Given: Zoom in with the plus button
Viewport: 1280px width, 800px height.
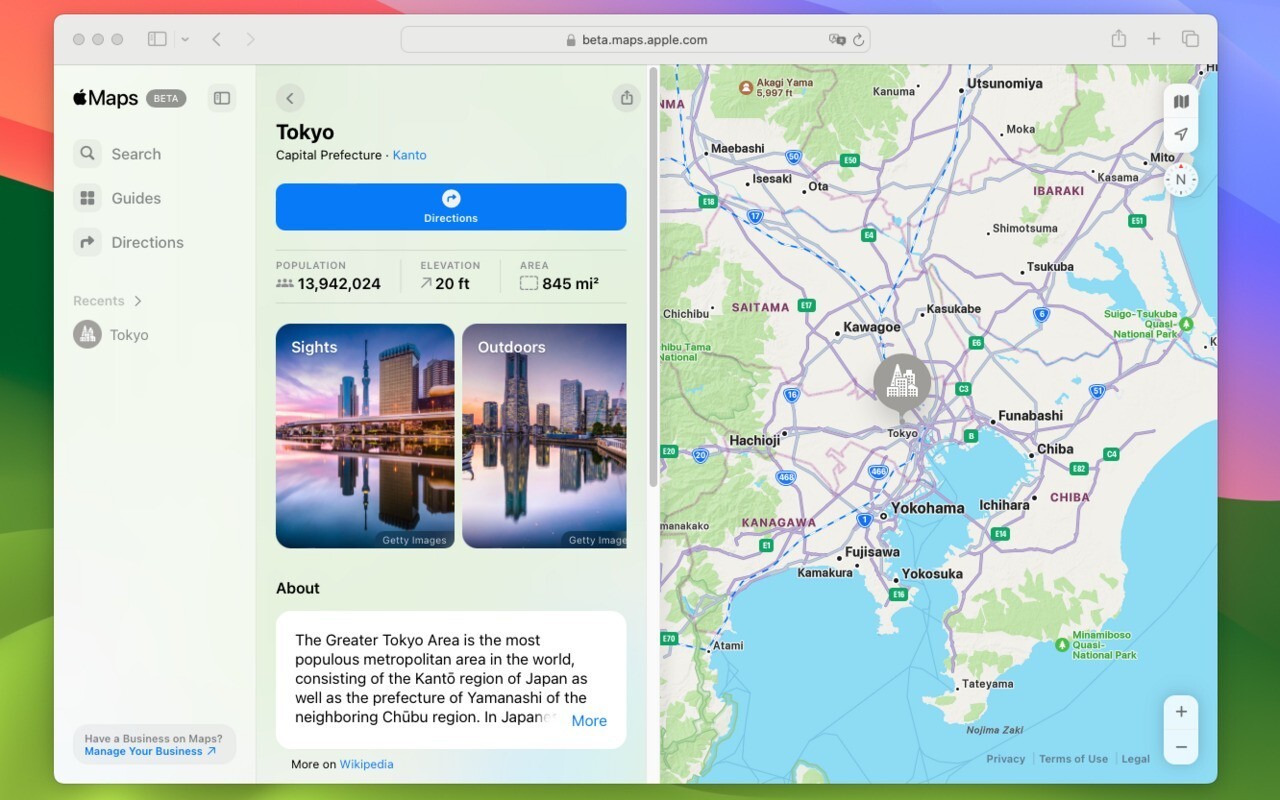Looking at the screenshot, I should tap(1181, 712).
